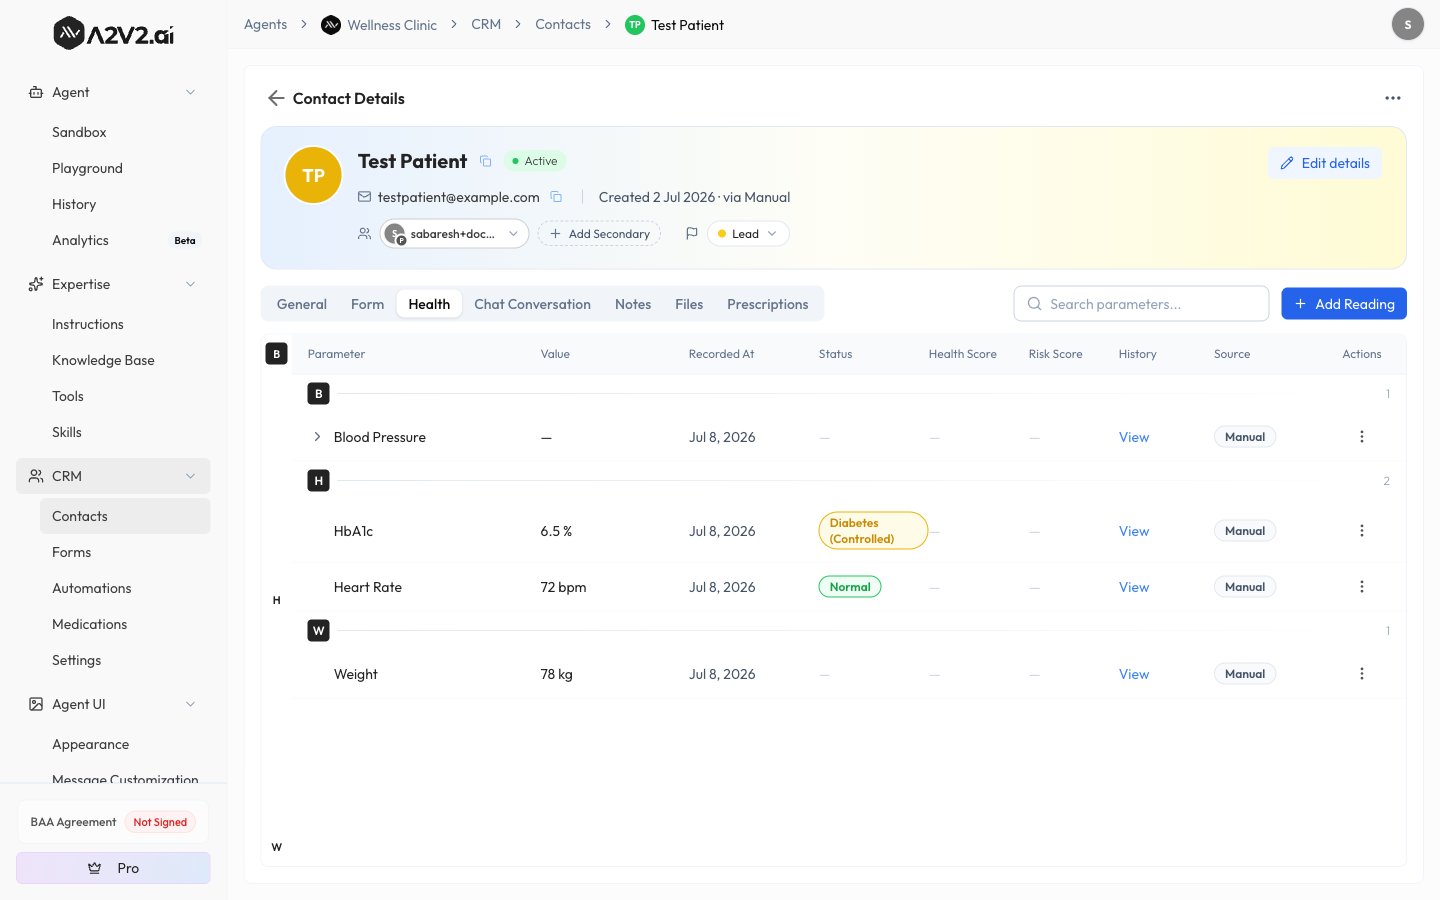Open the HbA1c row actions menu
1440x900 pixels.
click(1361, 531)
